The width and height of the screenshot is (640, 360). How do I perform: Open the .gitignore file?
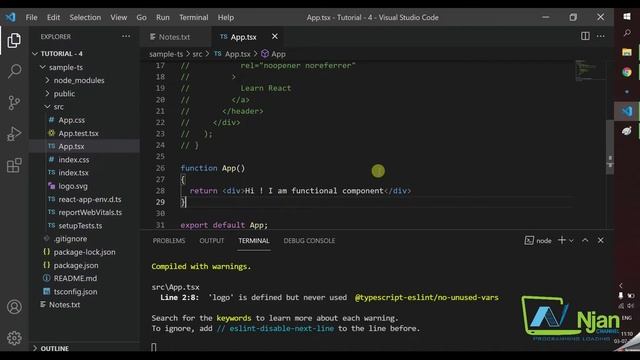tap(70, 239)
